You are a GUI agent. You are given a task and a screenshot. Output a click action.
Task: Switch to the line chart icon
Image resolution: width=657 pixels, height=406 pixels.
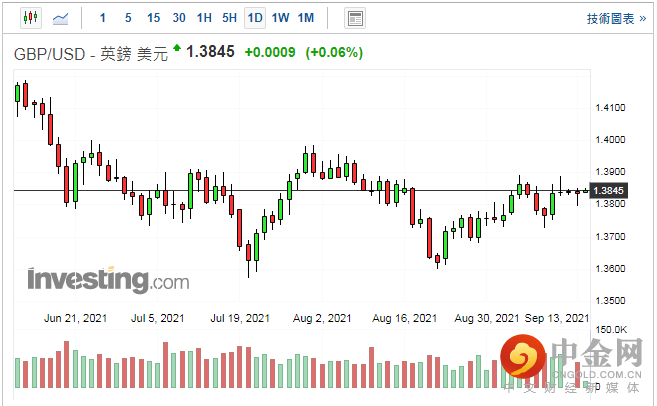(x=60, y=18)
